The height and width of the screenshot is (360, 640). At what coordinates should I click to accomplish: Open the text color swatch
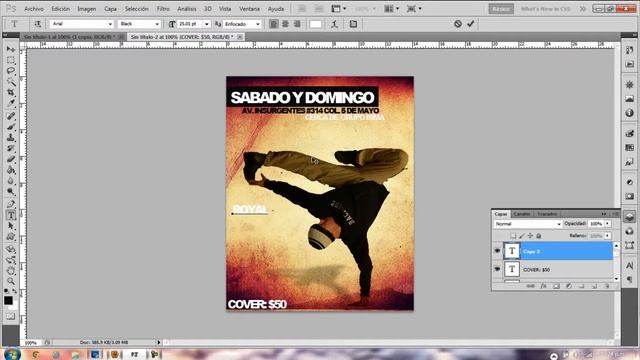coord(316,24)
